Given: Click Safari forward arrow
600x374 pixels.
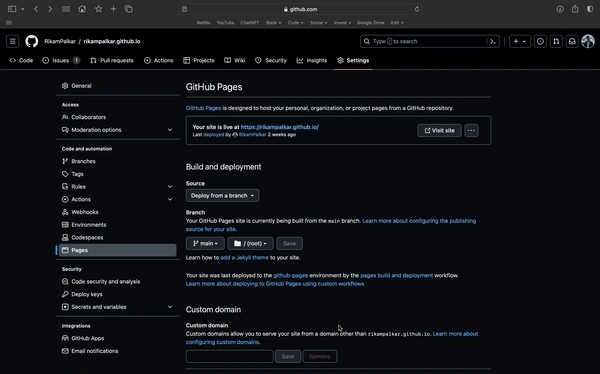Looking at the screenshot, I should click(x=50, y=9).
